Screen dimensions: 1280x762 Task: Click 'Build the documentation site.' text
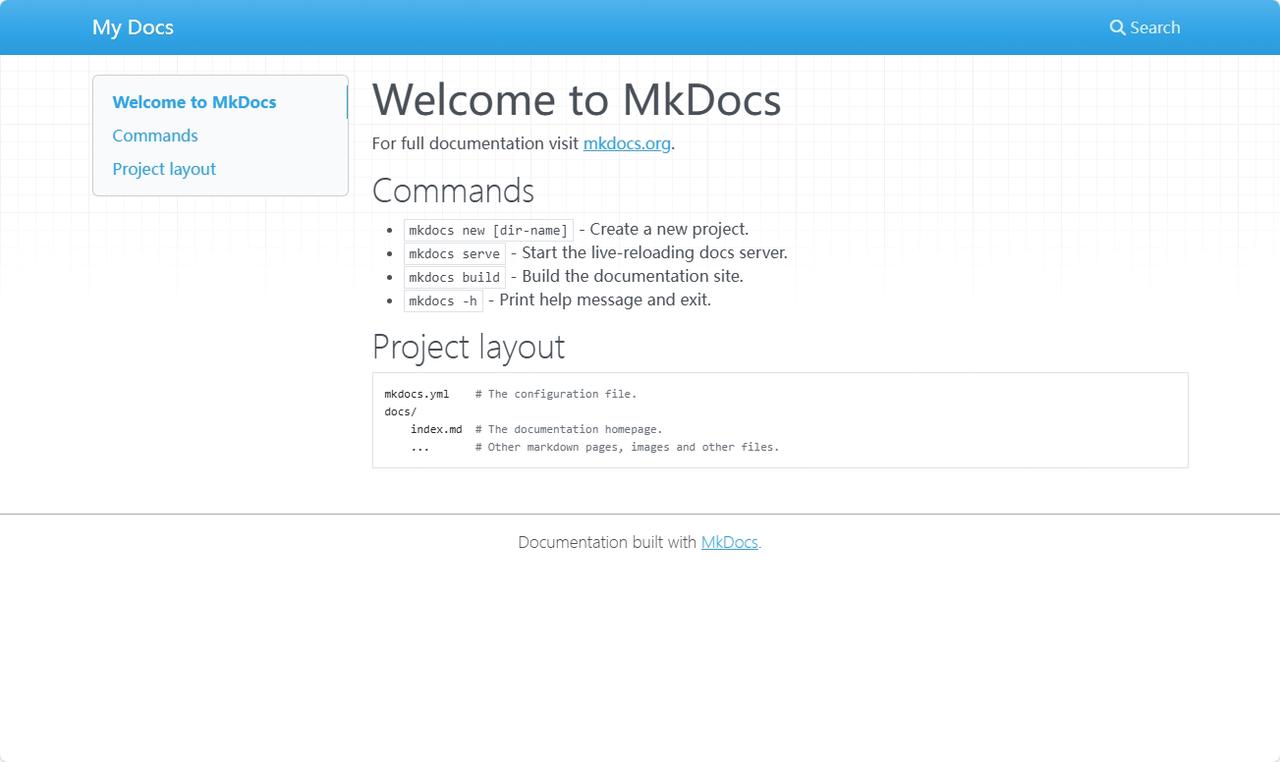click(633, 276)
